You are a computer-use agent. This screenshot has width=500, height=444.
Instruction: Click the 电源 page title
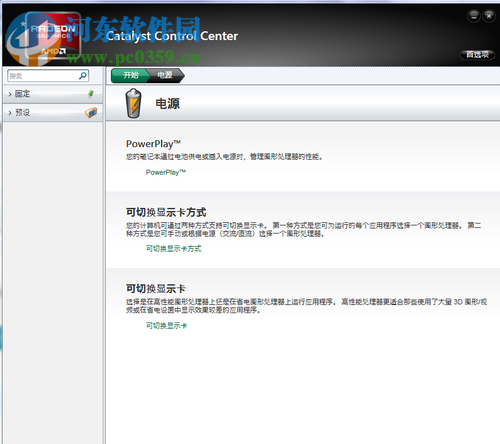coord(167,104)
